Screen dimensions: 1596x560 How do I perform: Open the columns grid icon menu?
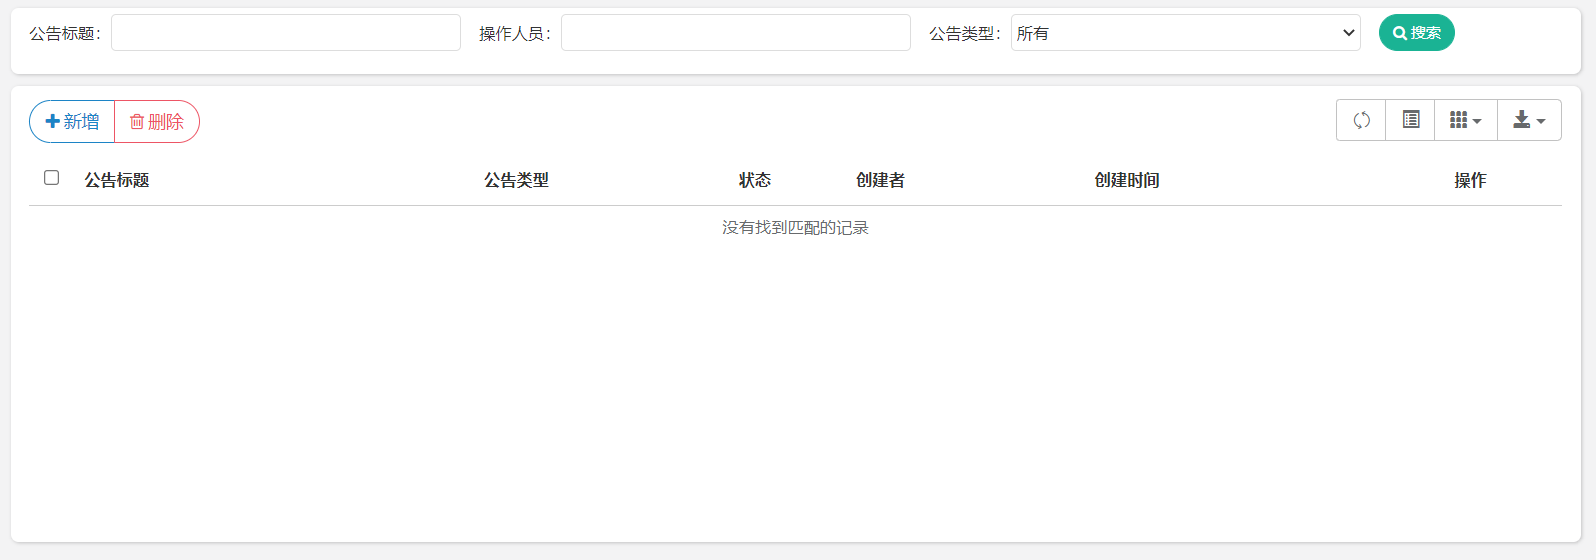pos(1465,120)
